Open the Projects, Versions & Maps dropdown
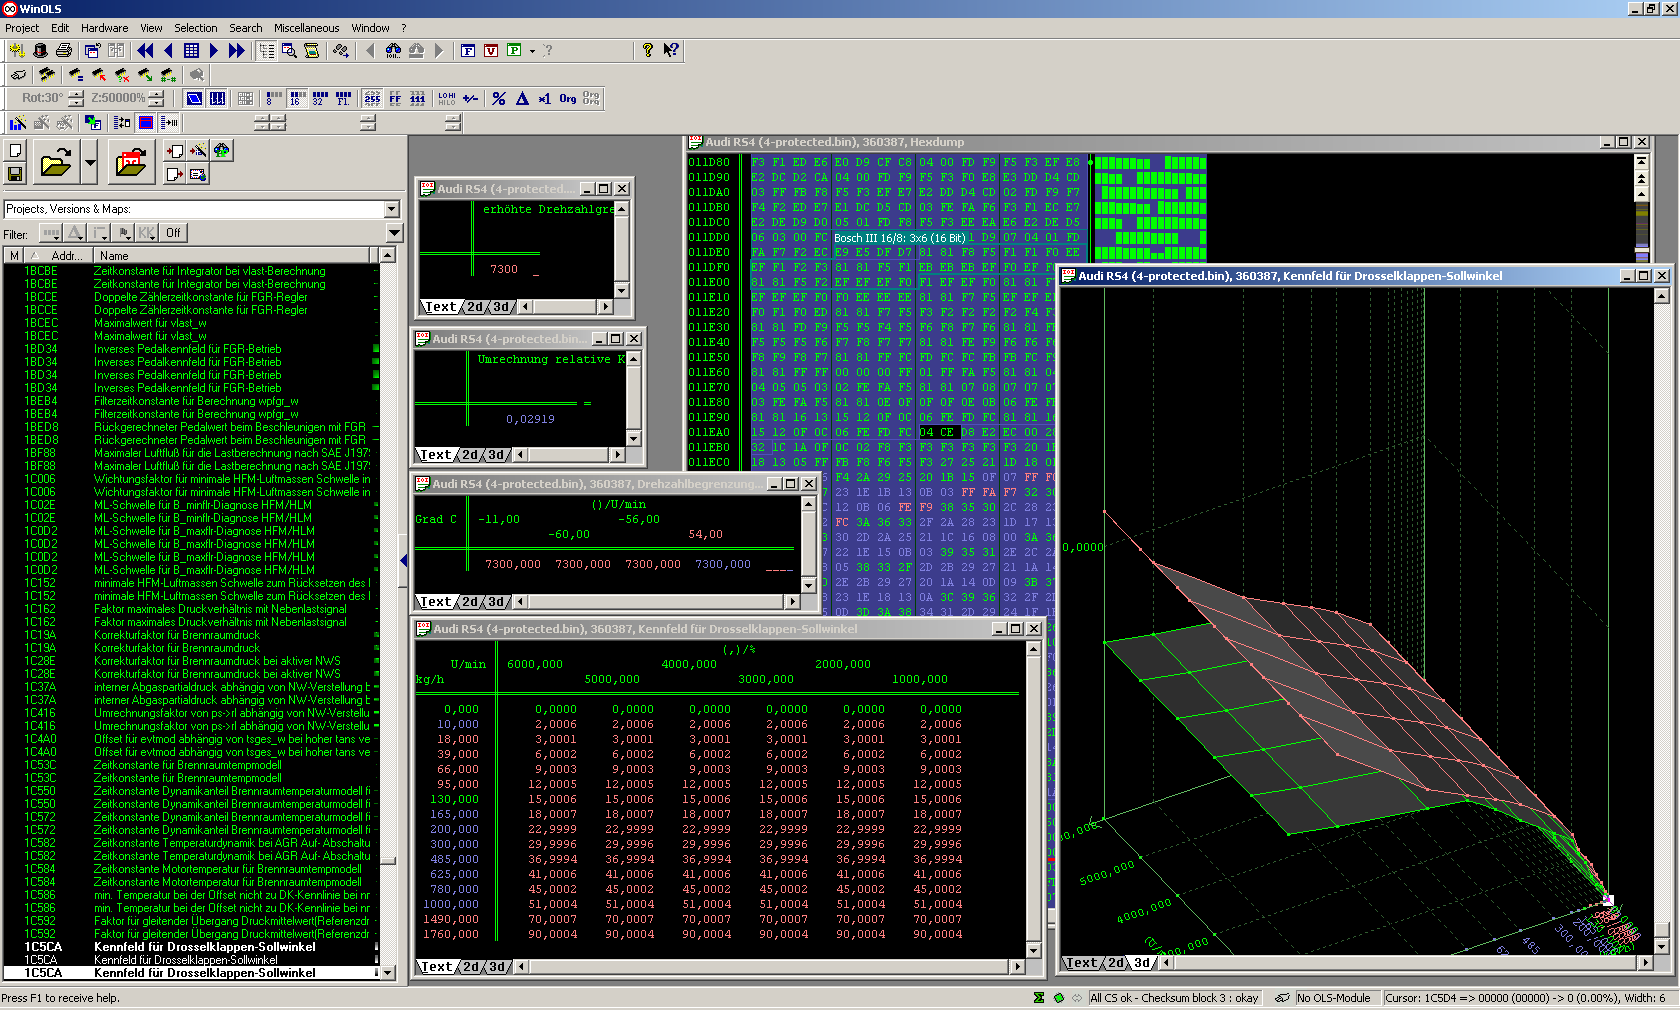This screenshot has height=1010, width=1680. 391,209
